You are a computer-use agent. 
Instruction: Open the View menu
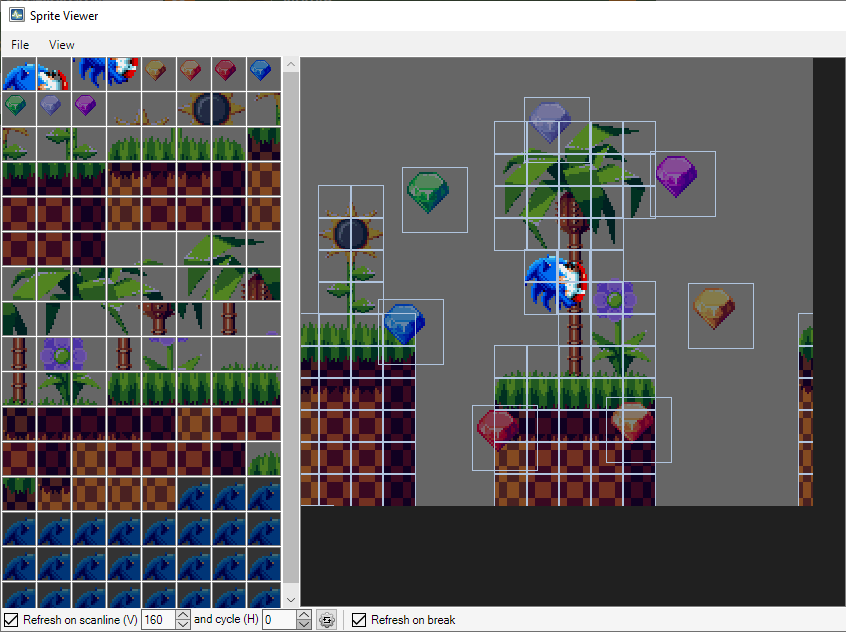(x=62, y=45)
